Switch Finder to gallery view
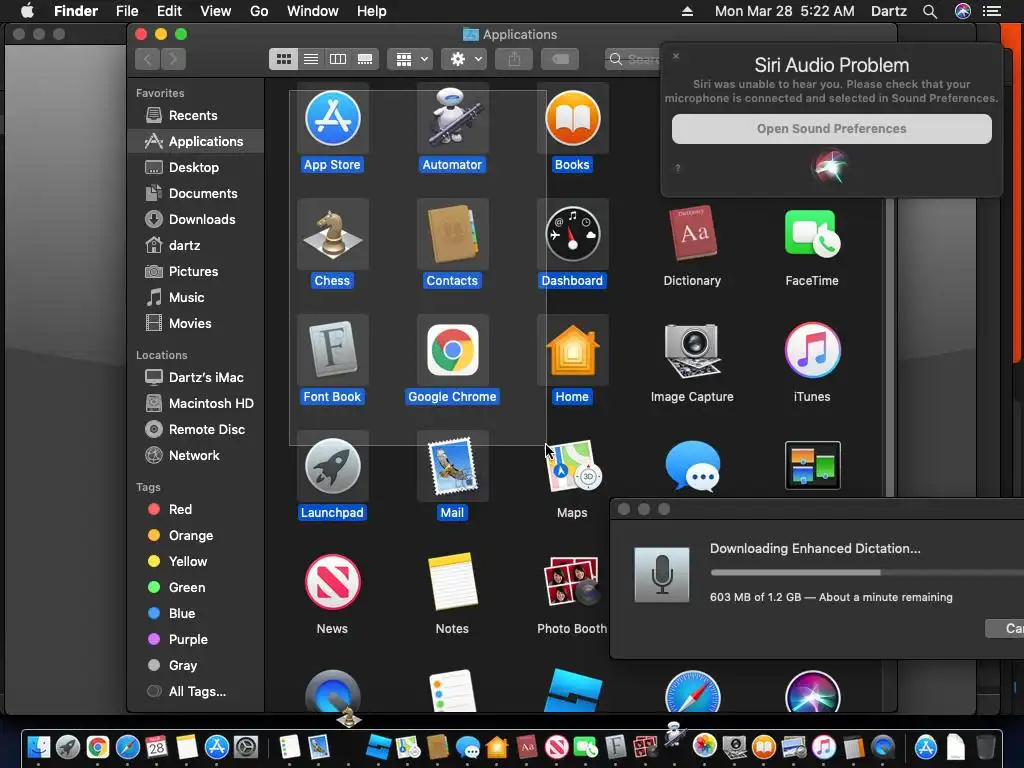Screen dimensions: 1024x768 [365, 59]
